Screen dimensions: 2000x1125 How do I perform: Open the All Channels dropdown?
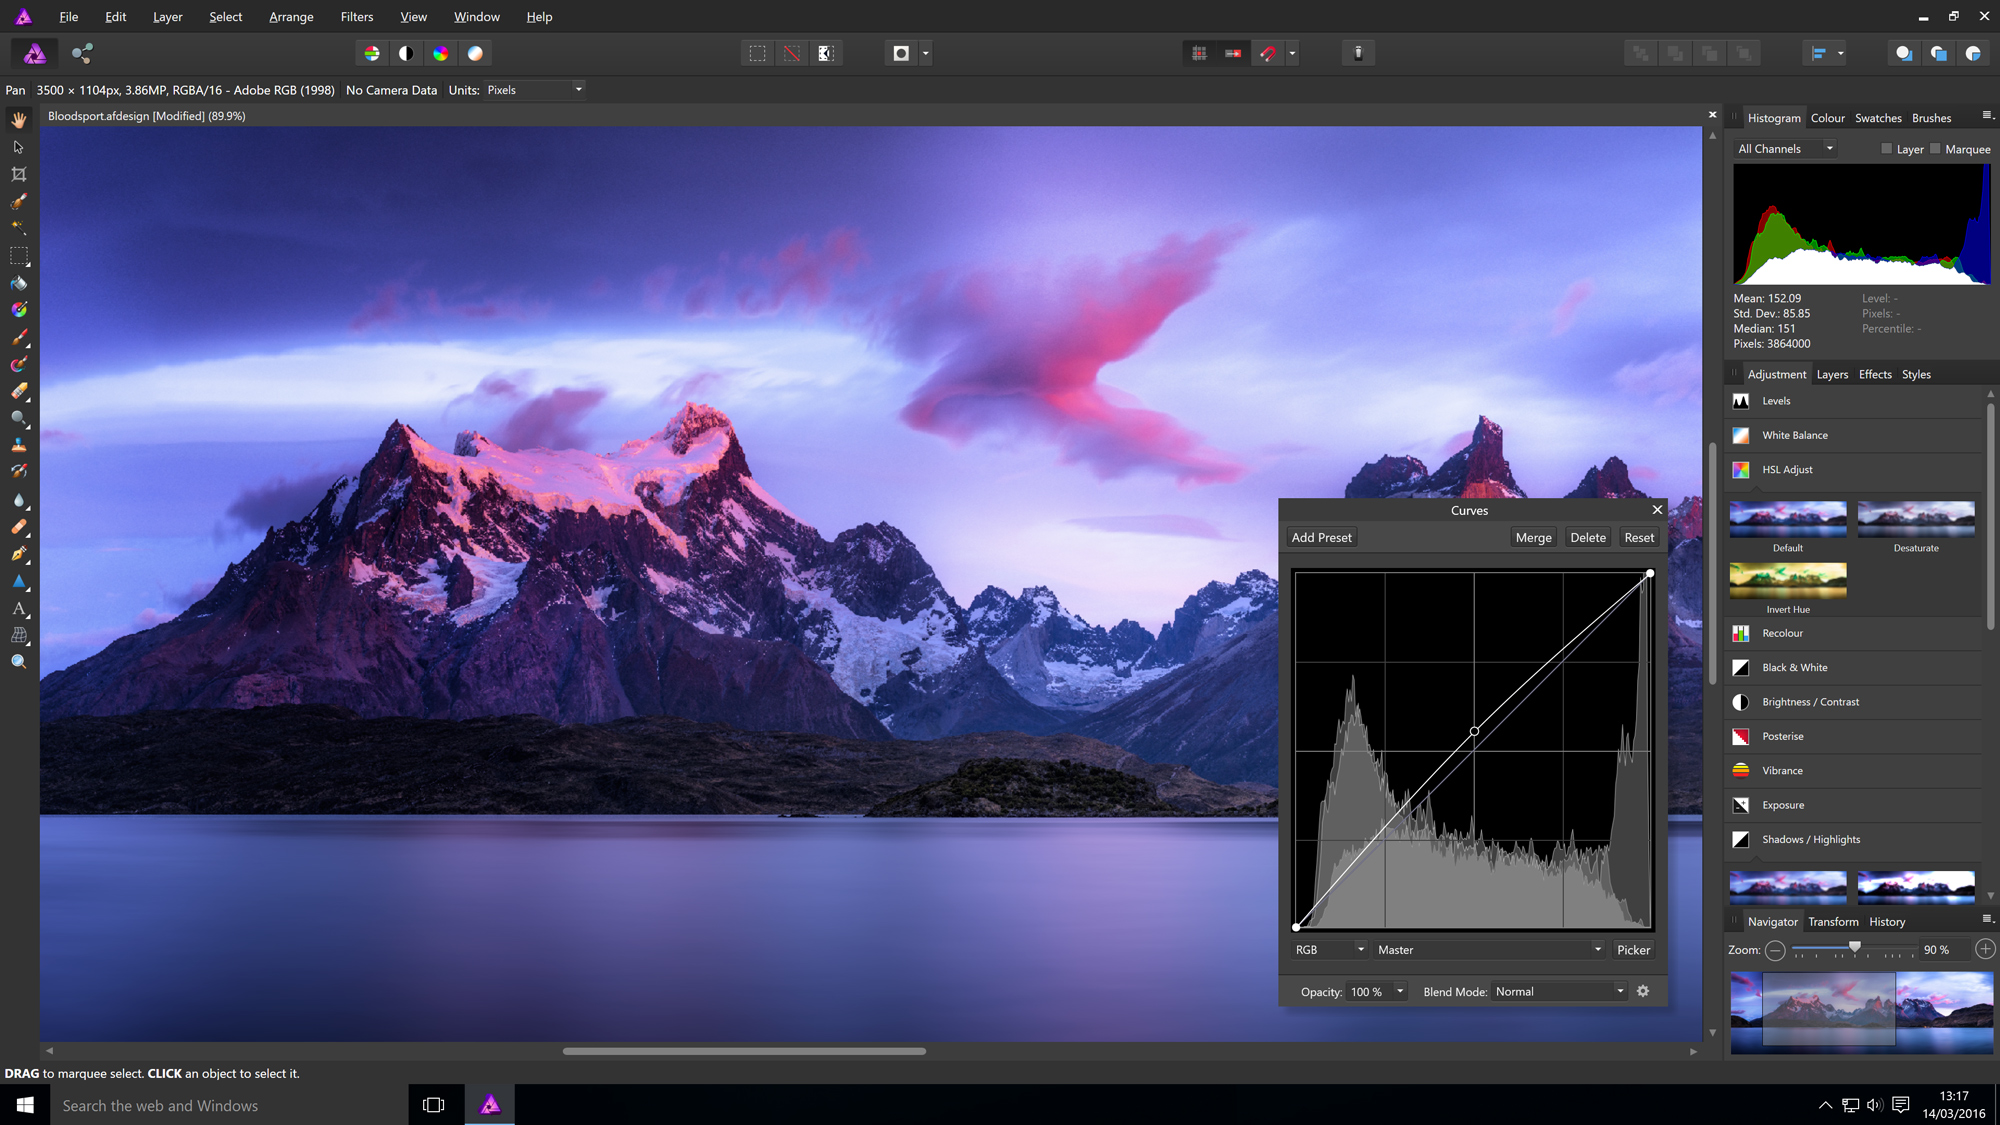click(x=1786, y=147)
